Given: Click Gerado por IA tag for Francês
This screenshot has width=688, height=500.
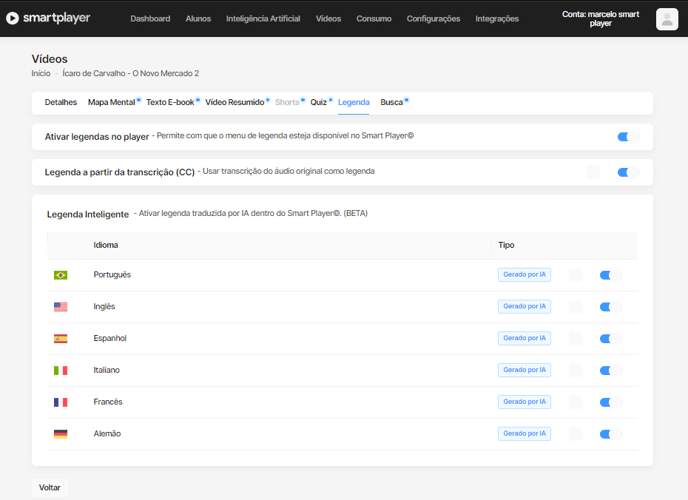Looking at the screenshot, I should tap(524, 402).
